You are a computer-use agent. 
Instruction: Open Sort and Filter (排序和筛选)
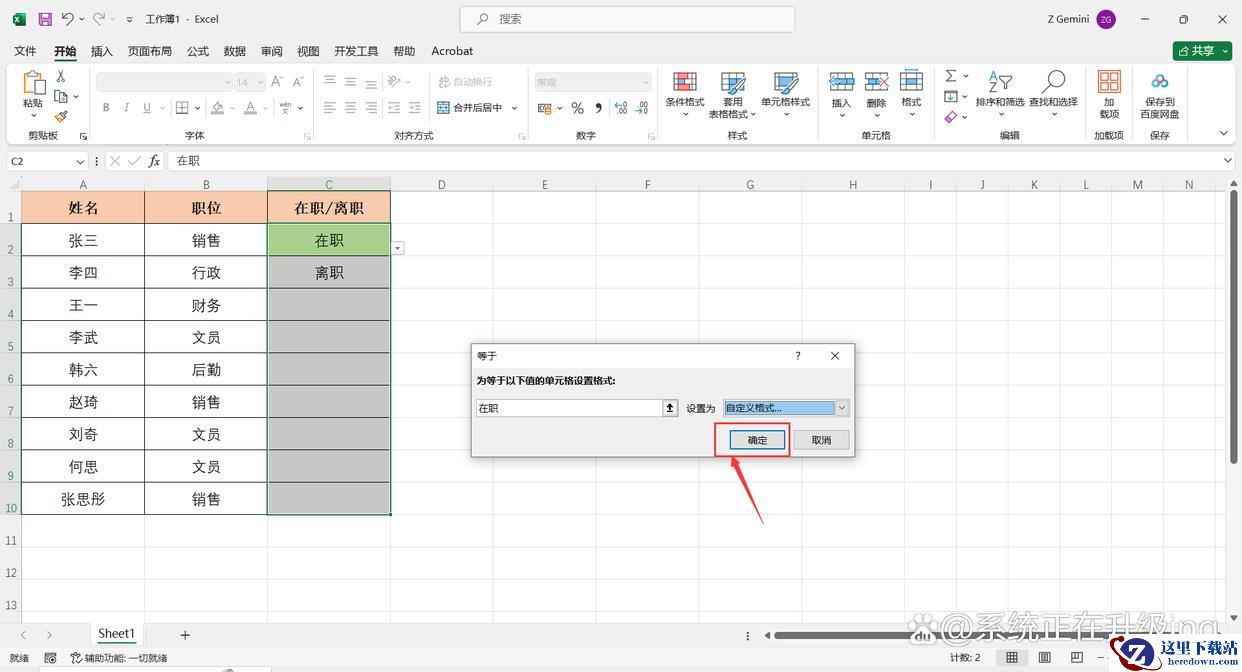tap(999, 92)
